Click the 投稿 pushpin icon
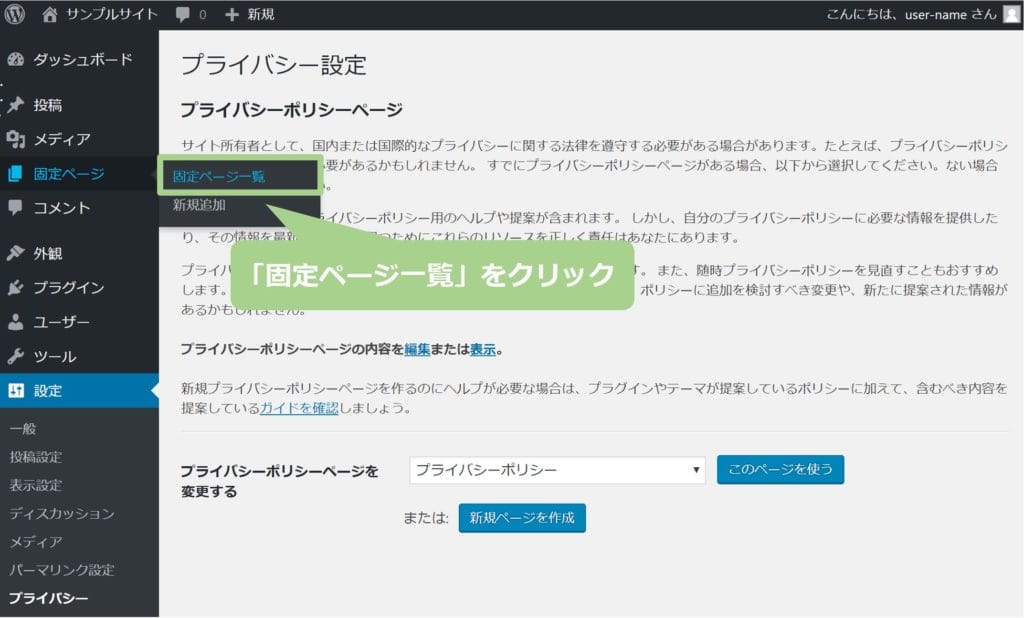This screenshot has width=1024, height=618. (16, 105)
